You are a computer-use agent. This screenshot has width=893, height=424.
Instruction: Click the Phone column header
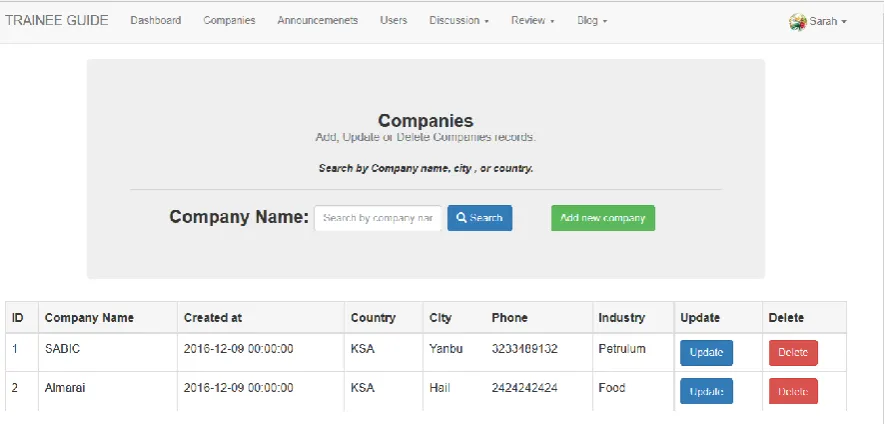pyautogui.click(x=509, y=318)
